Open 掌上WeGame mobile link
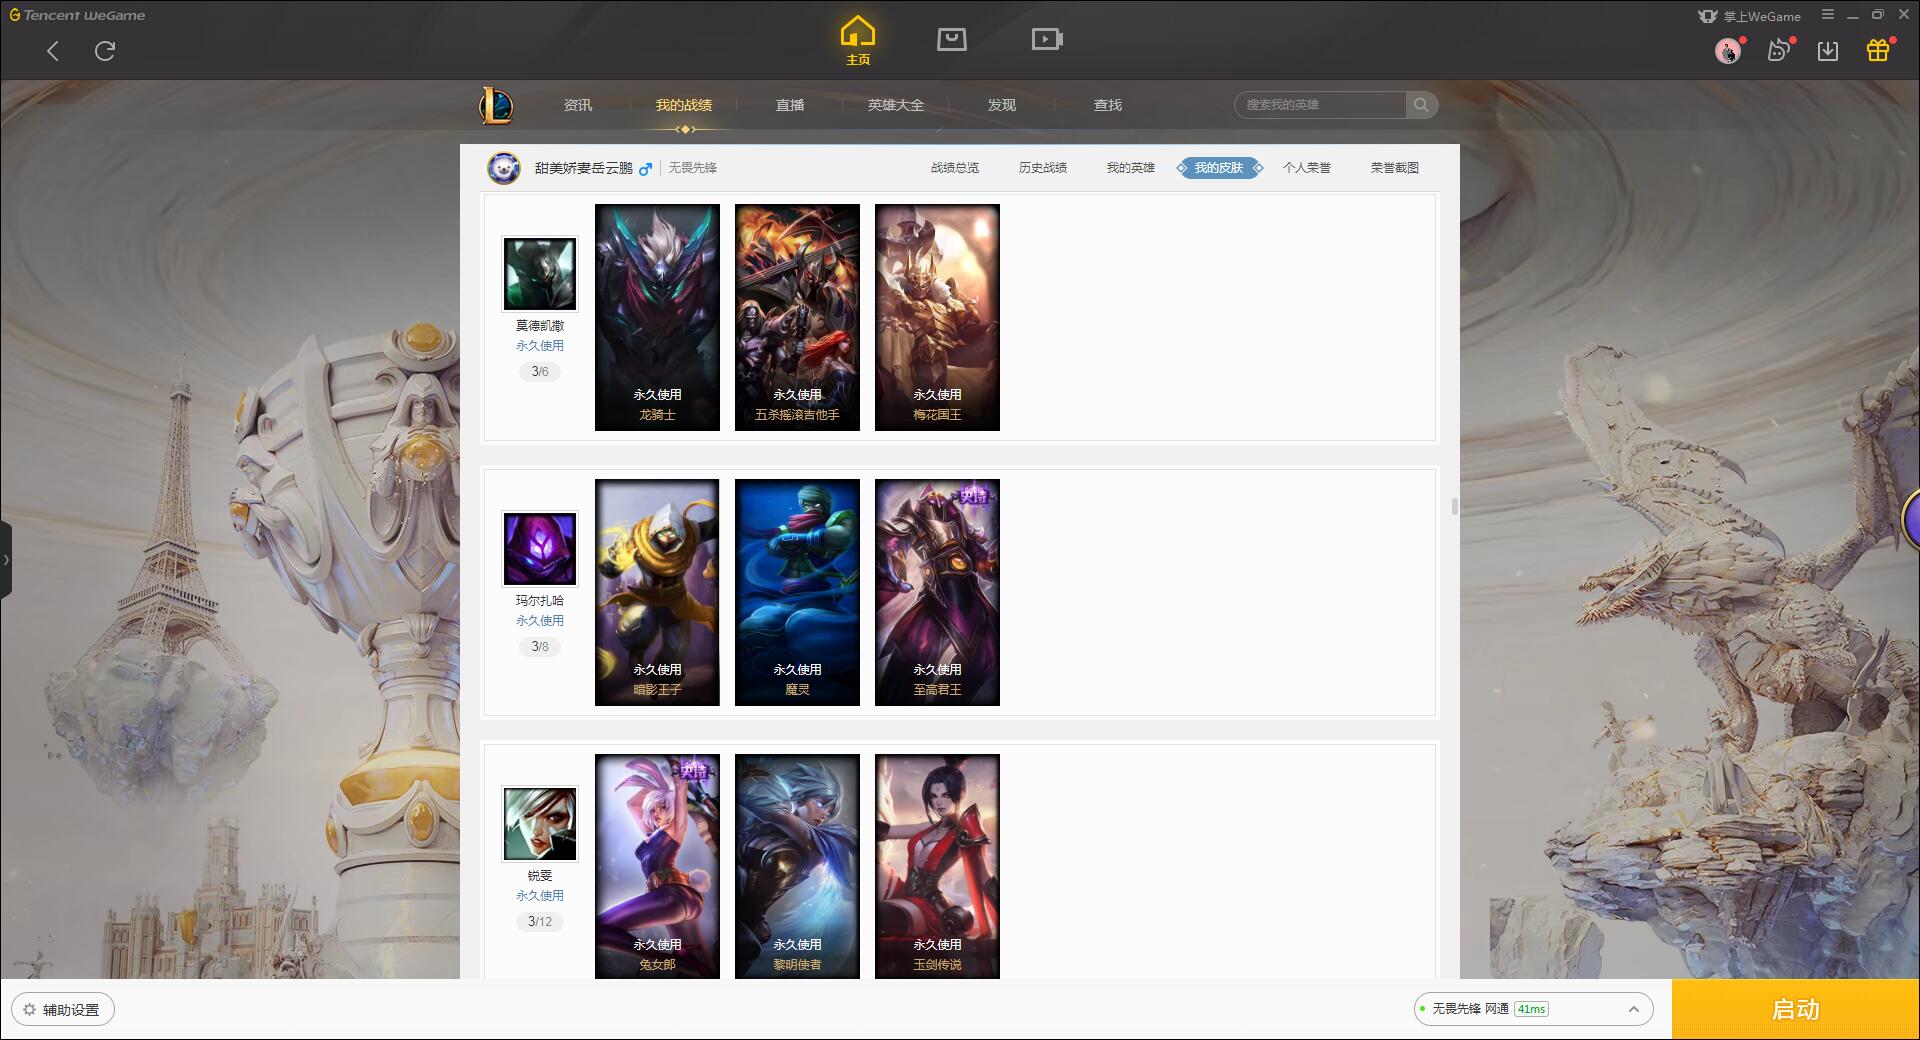 (1749, 16)
